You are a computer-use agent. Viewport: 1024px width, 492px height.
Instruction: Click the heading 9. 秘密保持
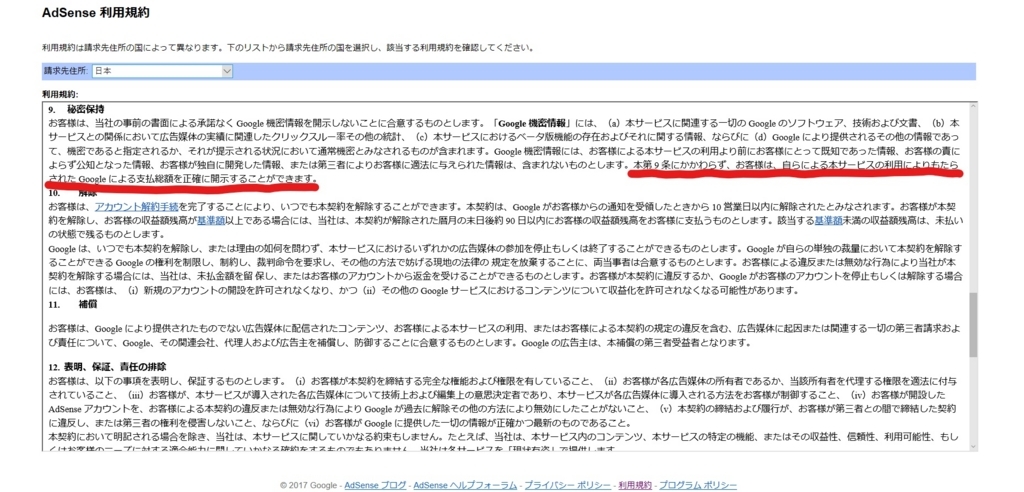coord(76,108)
